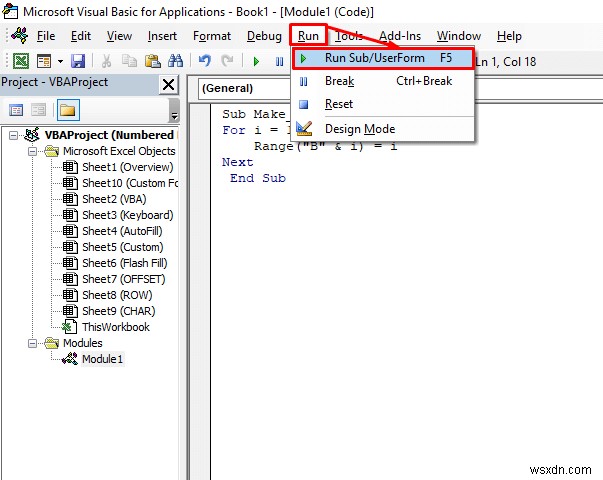Click the VBA icon left of File
Screen dimensions: 603x480
[x=19, y=35]
